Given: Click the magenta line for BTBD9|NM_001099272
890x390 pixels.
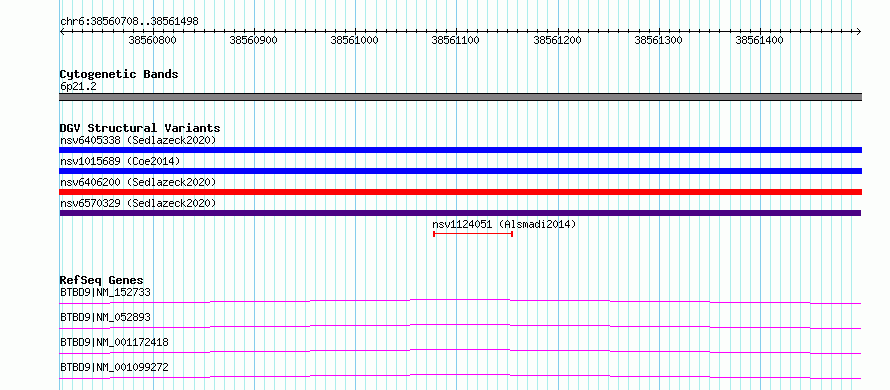Looking at the screenshot, I should pyautogui.click(x=460, y=376).
